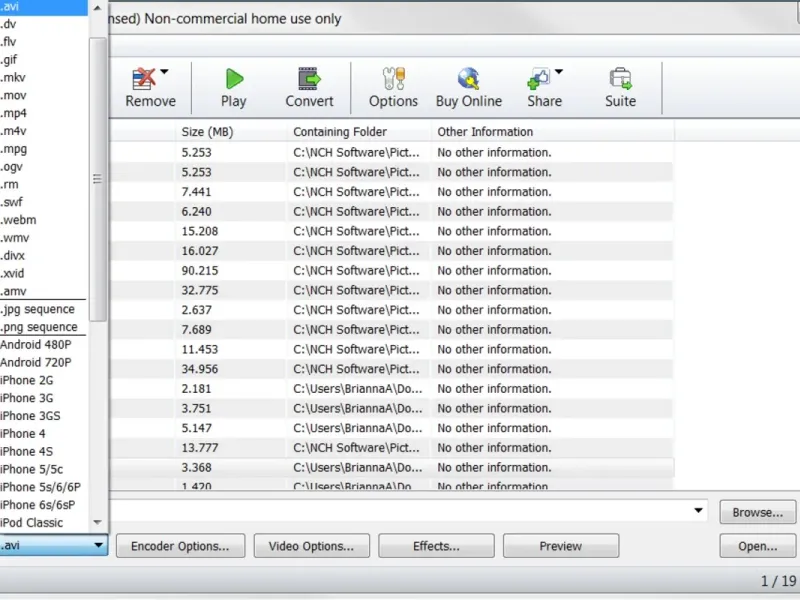This screenshot has height=600, width=800.
Task: Choose .wmv in the format list
Action: tap(44, 238)
